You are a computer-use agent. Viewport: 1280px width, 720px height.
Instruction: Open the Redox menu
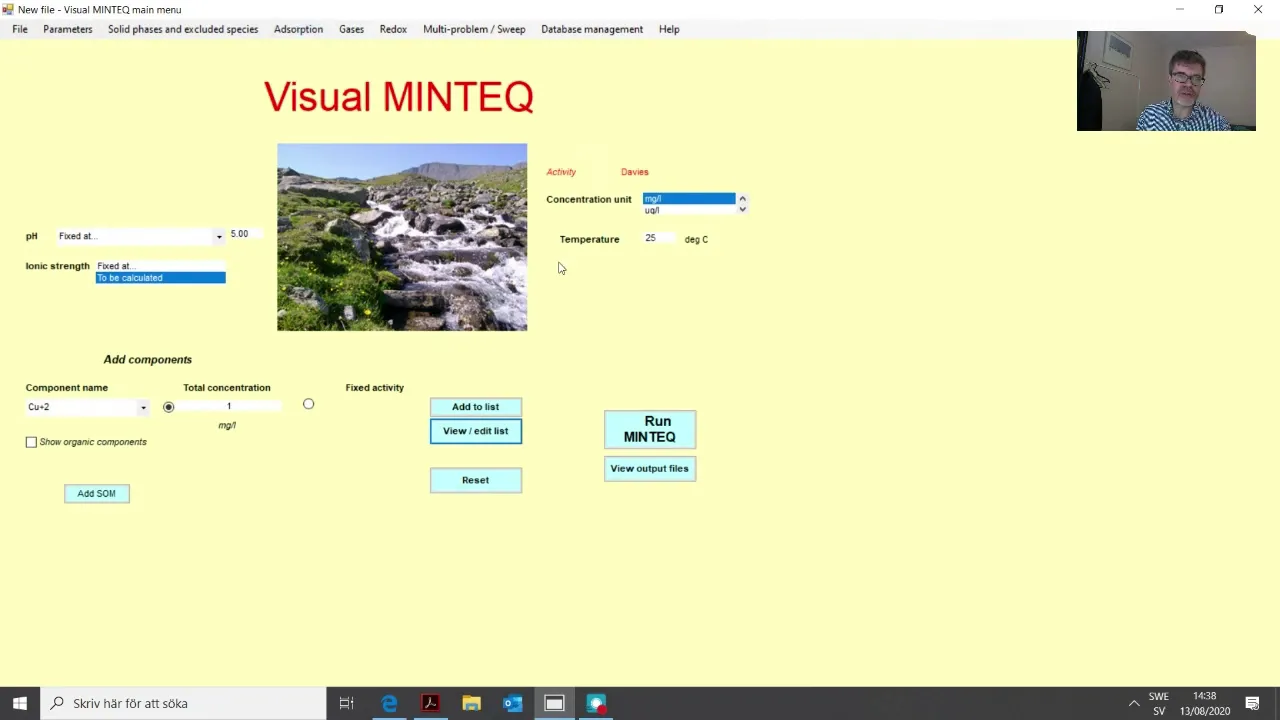tap(393, 29)
